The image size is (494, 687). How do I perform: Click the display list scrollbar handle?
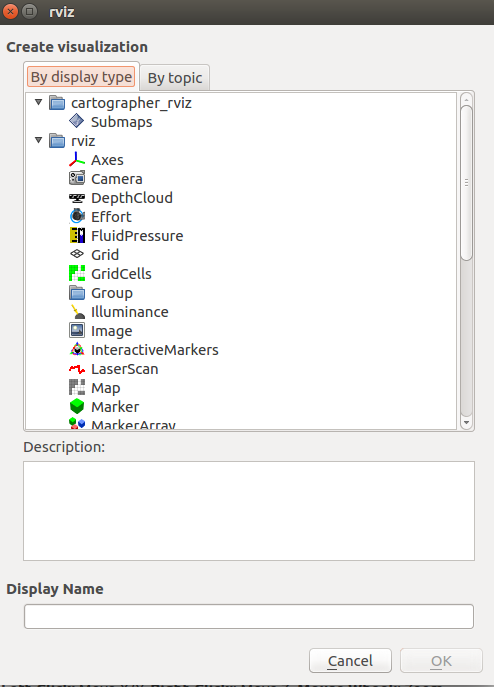point(466,183)
